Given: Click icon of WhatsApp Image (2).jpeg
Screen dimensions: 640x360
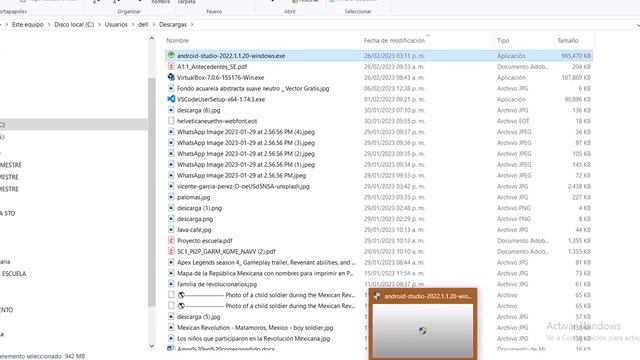Looking at the screenshot, I should click(x=171, y=153).
